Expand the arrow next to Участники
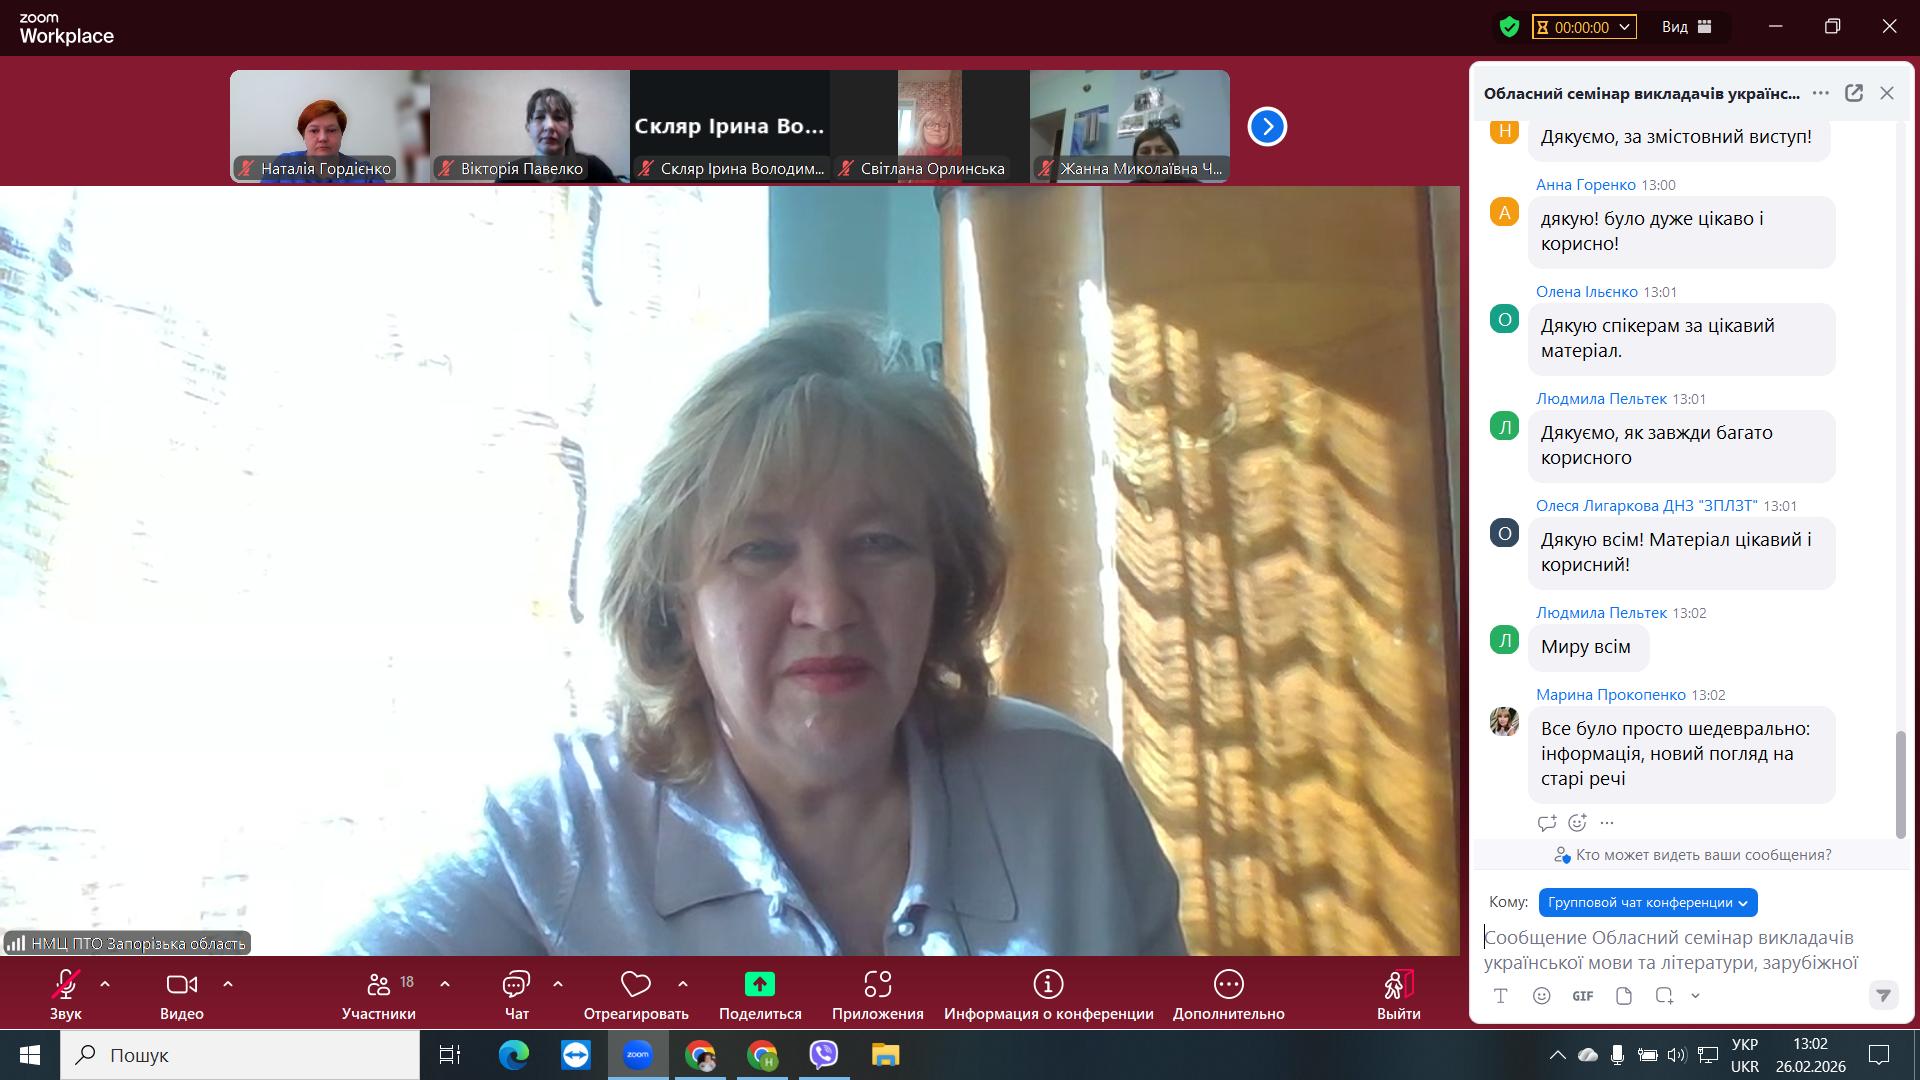The width and height of the screenshot is (1920, 1080). 445,985
